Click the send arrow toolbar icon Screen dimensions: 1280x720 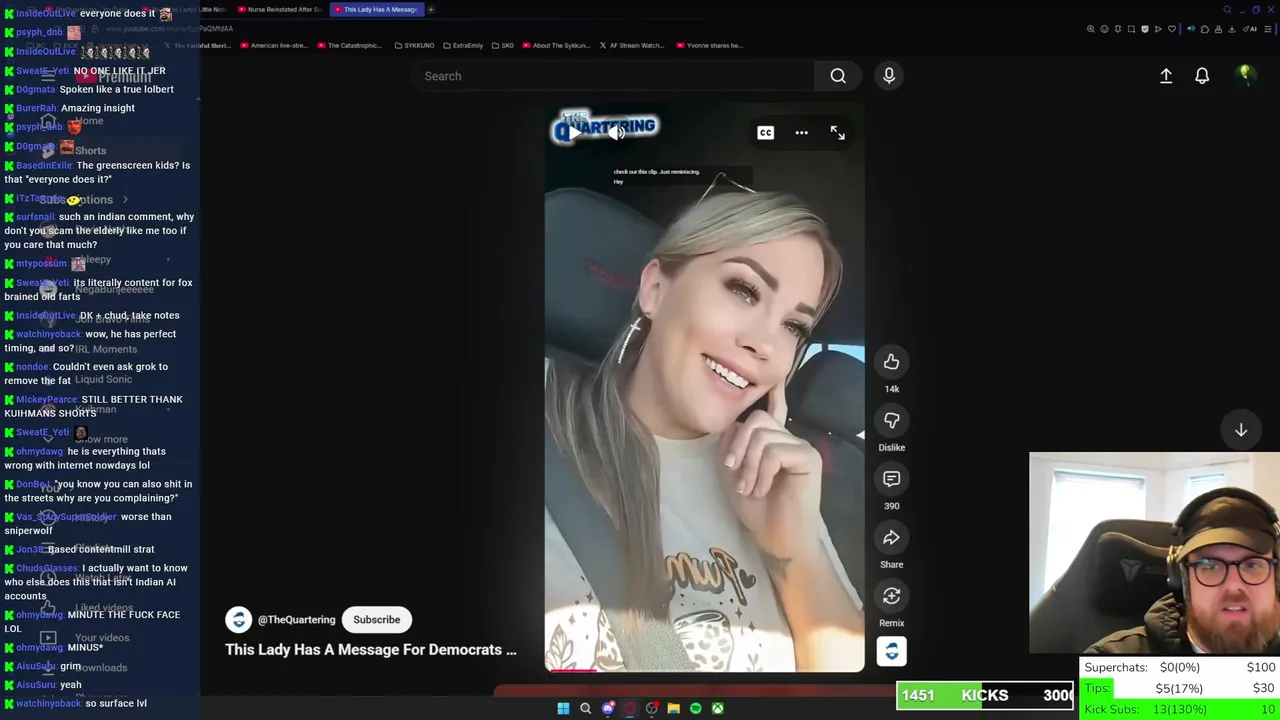coord(1158,29)
